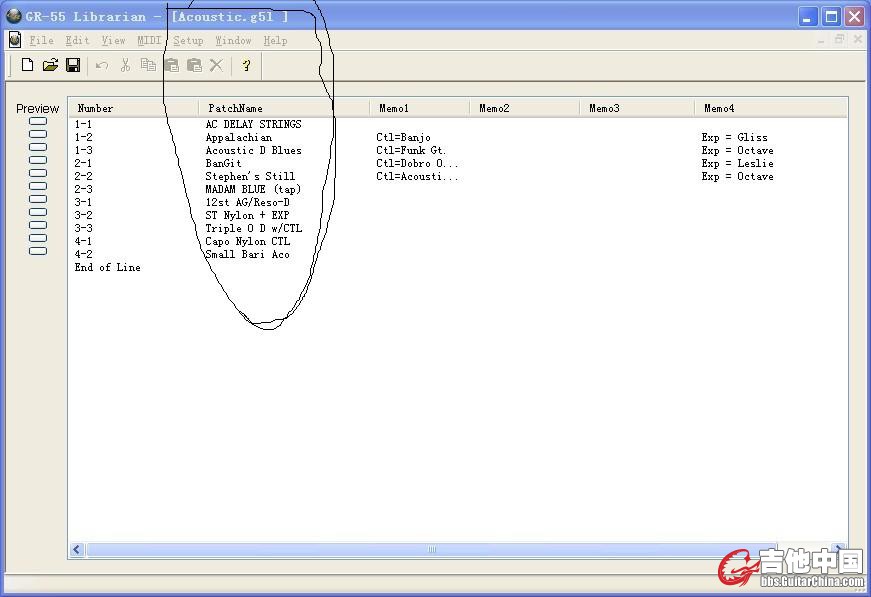This screenshot has width=871, height=597.
Task: Open Help via question mark icon
Action: click(246, 65)
